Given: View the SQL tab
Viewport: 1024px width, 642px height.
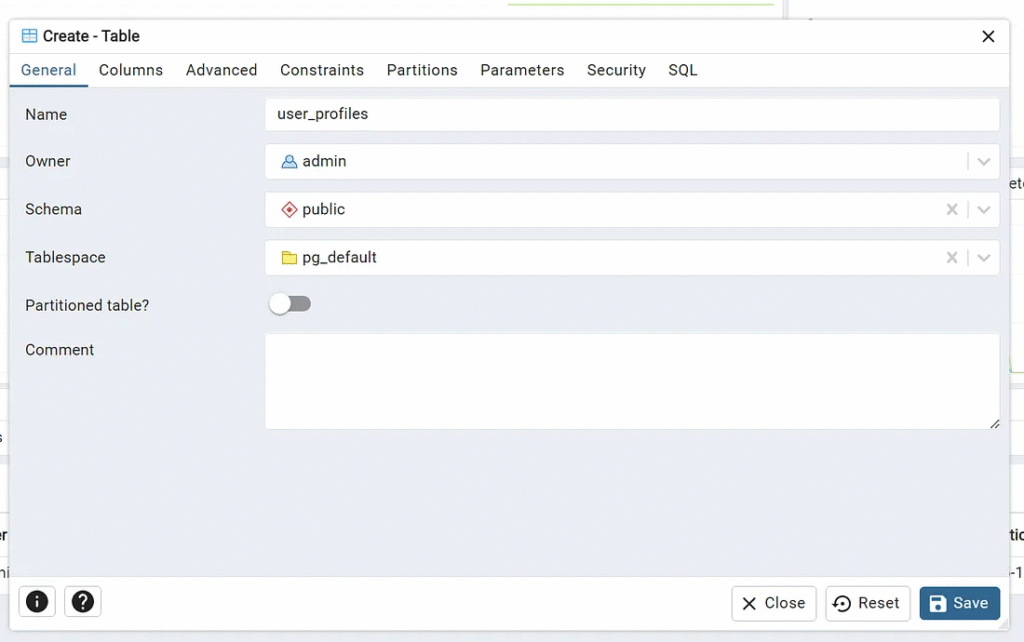Looking at the screenshot, I should pos(682,71).
